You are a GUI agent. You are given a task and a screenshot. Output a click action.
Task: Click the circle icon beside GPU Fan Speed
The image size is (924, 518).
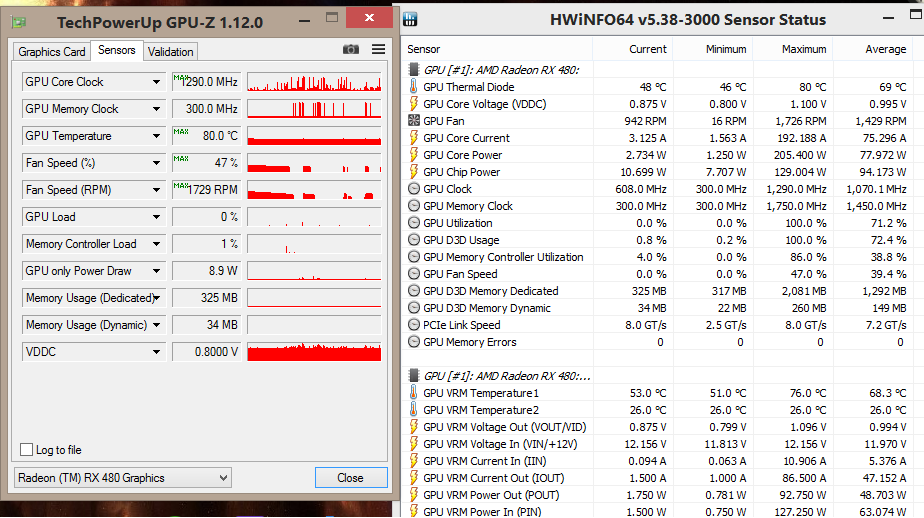point(414,274)
